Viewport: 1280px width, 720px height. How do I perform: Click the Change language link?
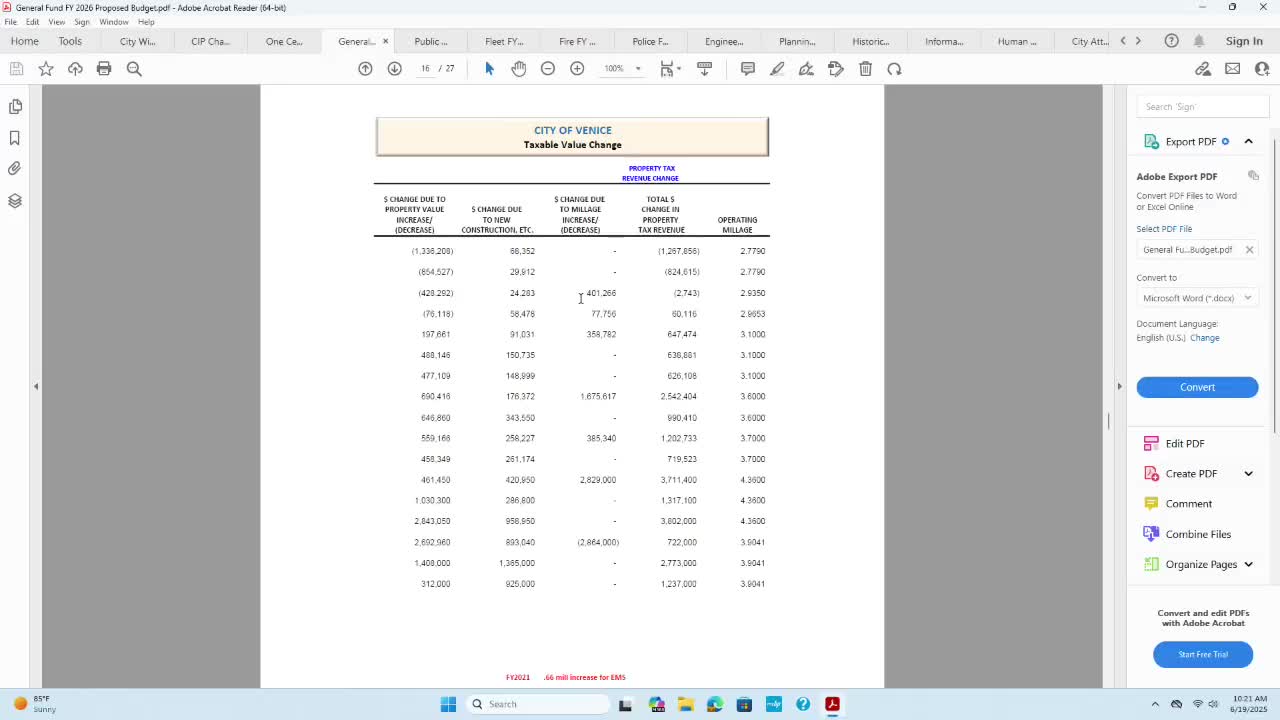click(1204, 338)
